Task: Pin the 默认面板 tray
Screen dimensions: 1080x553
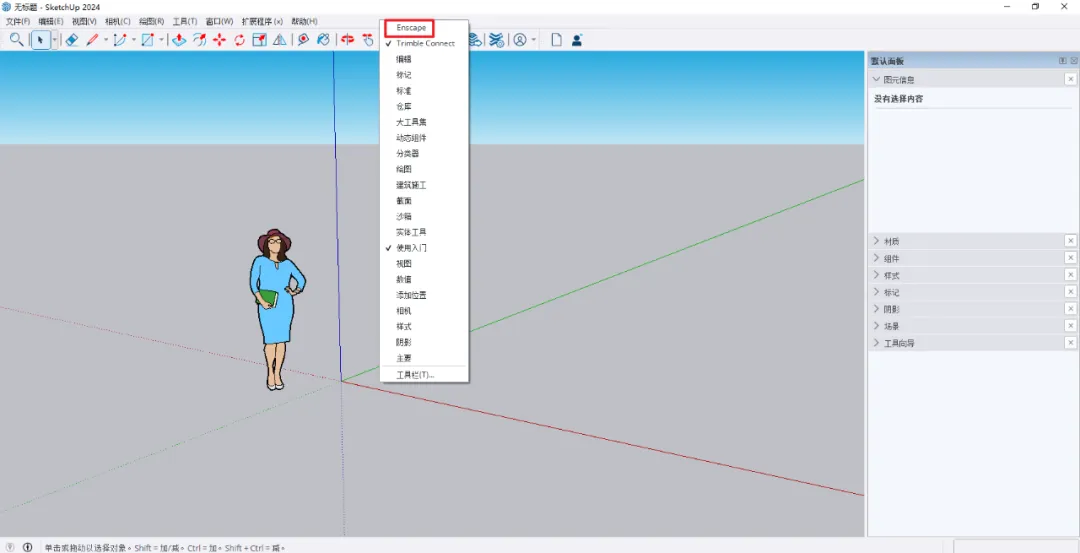Action: click(x=1062, y=61)
